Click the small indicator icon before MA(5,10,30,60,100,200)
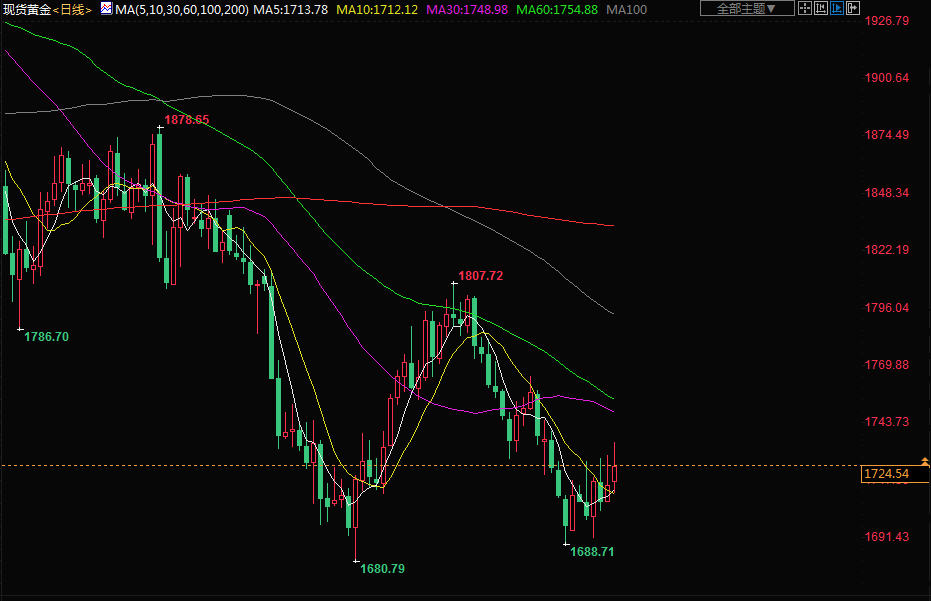Image resolution: width=931 pixels, height=601 pixels. pos(106,9)
